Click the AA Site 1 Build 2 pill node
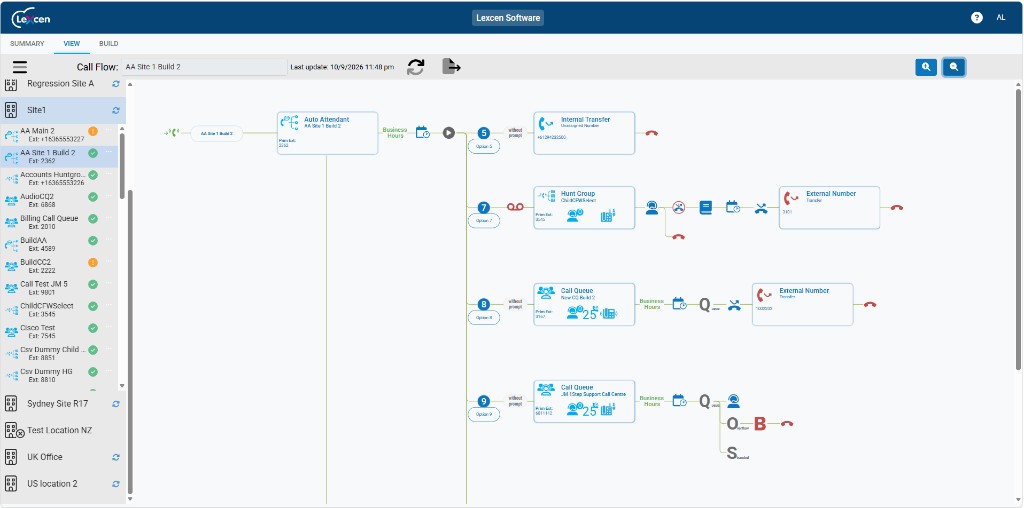 coord(217,133)
